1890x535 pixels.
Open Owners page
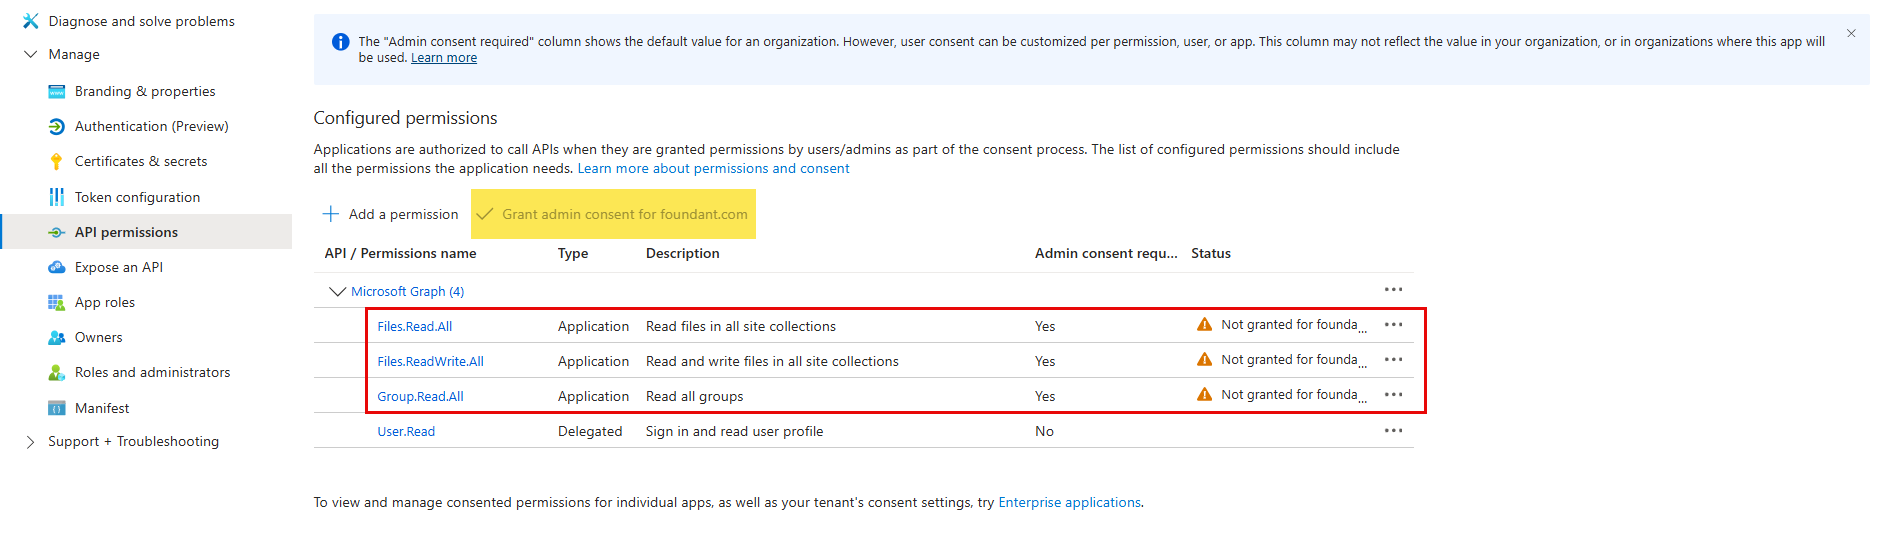coord(99,337)
